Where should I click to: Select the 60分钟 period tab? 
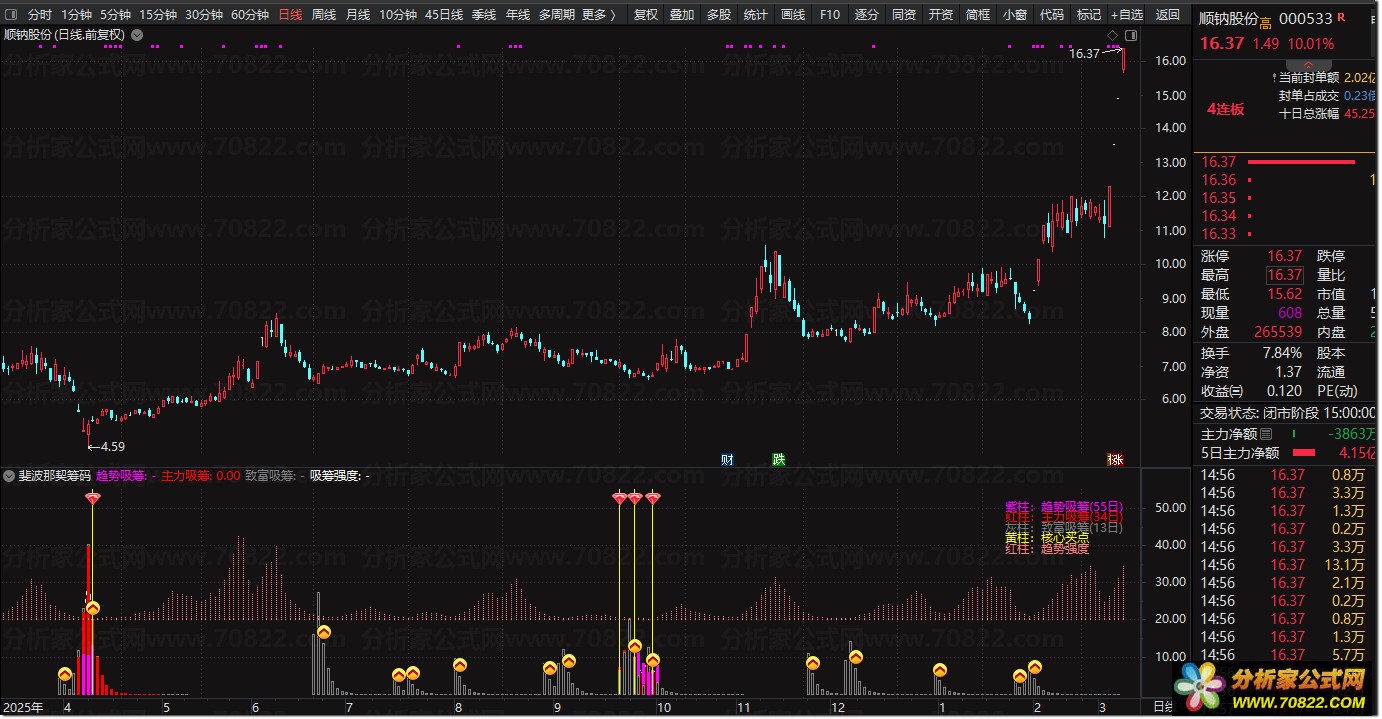click(x=250, y=15)
